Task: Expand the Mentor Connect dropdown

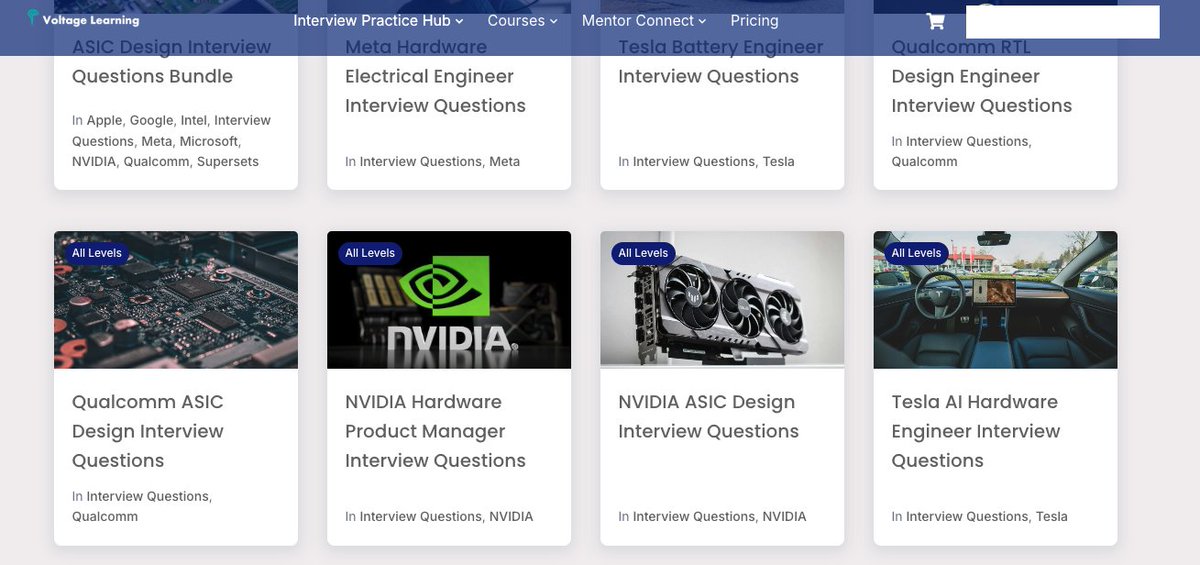Action: [x=644, y=20]
